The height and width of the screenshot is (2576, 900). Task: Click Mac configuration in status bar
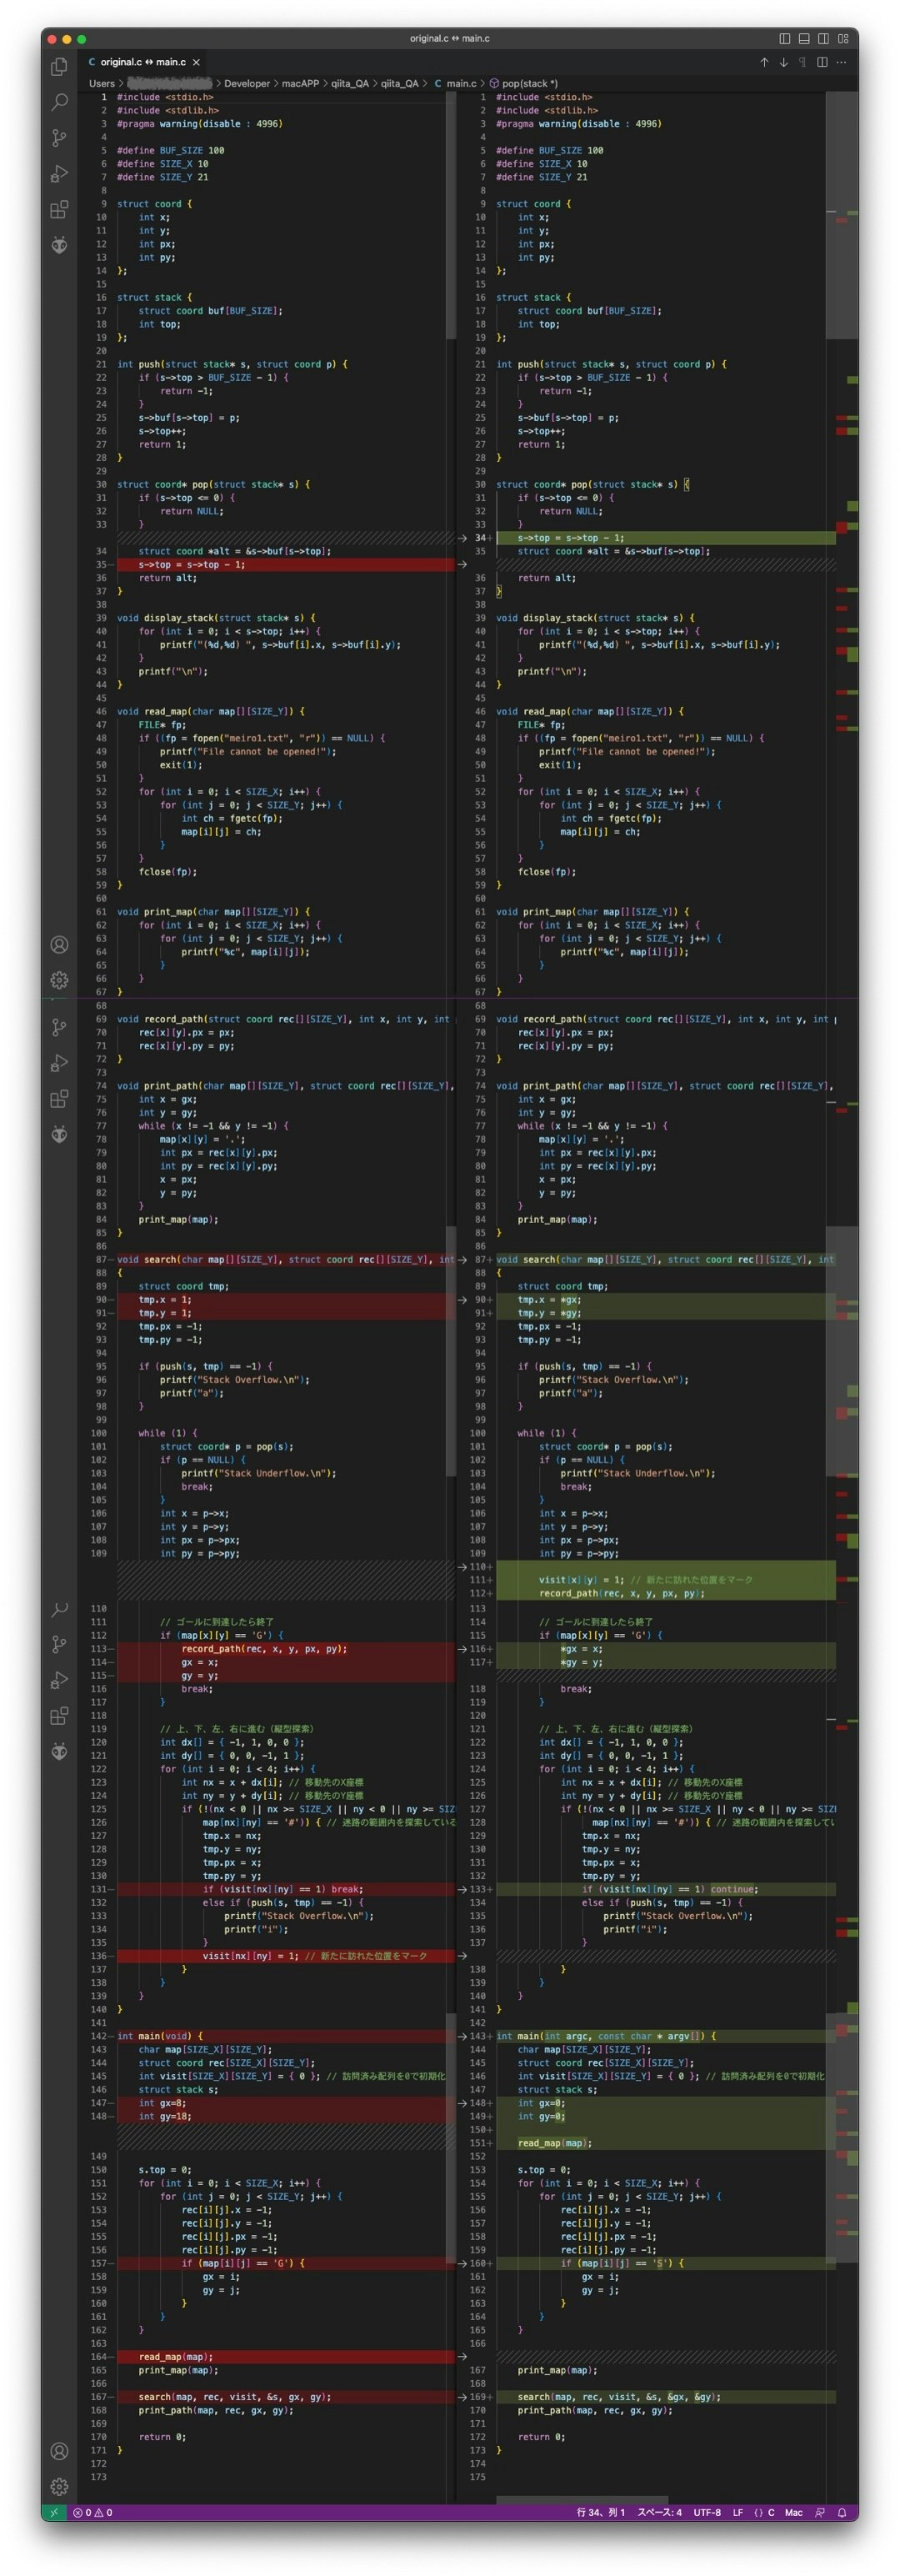click(x=793, y=2511)
